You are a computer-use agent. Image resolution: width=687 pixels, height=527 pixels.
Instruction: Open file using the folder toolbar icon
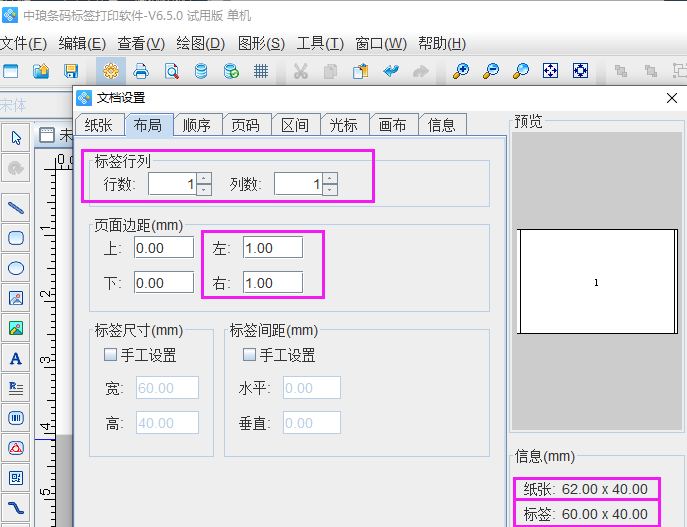coord(41,71)
